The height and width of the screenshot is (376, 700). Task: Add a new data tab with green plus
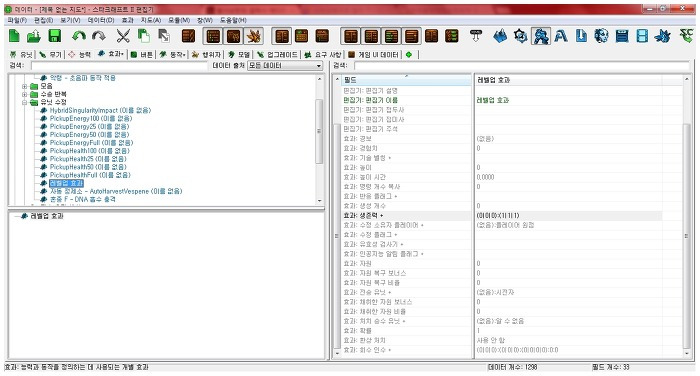coord(409,54)
